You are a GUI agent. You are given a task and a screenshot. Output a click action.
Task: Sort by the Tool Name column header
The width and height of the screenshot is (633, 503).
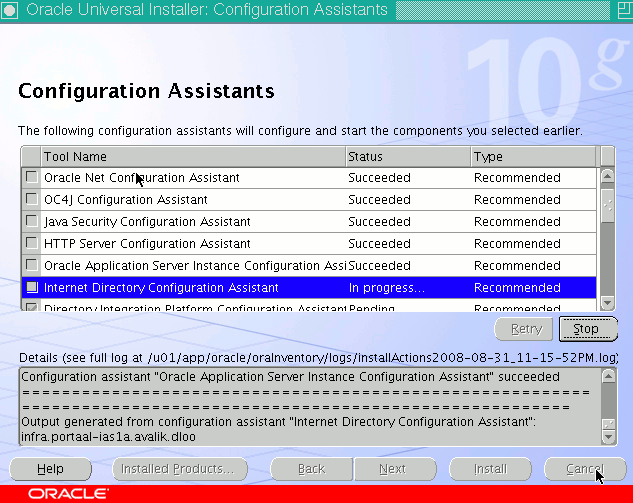(x=193, y=156)
